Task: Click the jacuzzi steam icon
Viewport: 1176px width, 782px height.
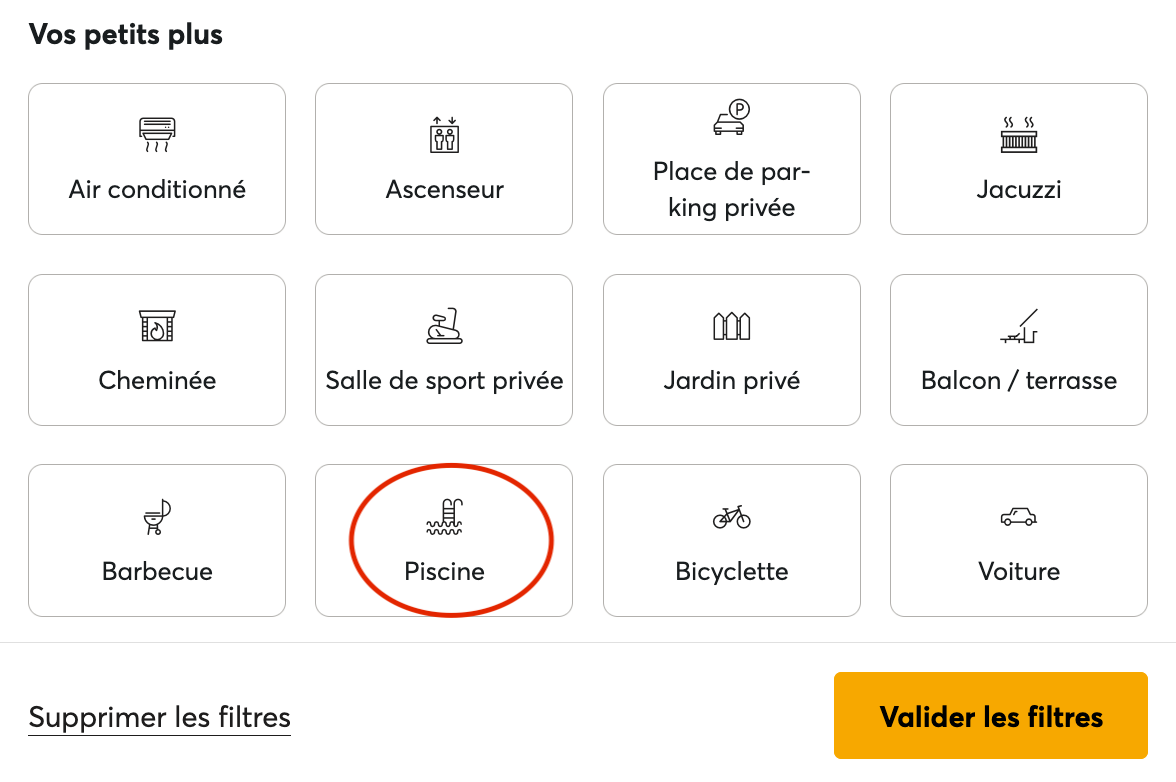Action: point(1019,134)
